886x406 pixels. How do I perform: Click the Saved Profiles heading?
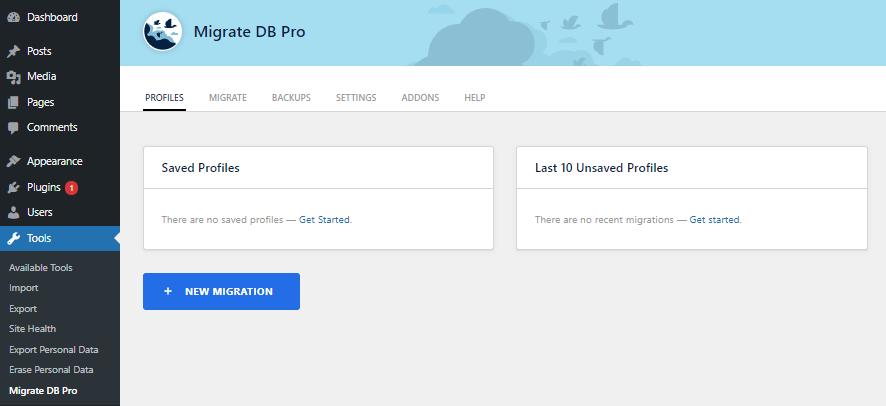tap(201, 168)
